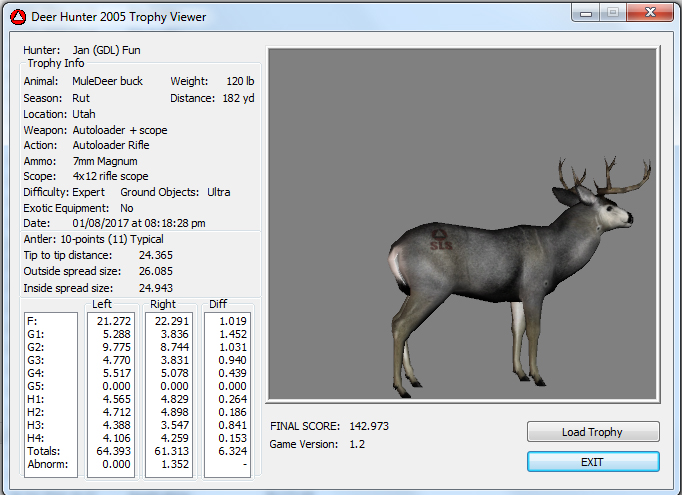
Task: Click the Trophy Info group heading
Action: tap(55, 63)
